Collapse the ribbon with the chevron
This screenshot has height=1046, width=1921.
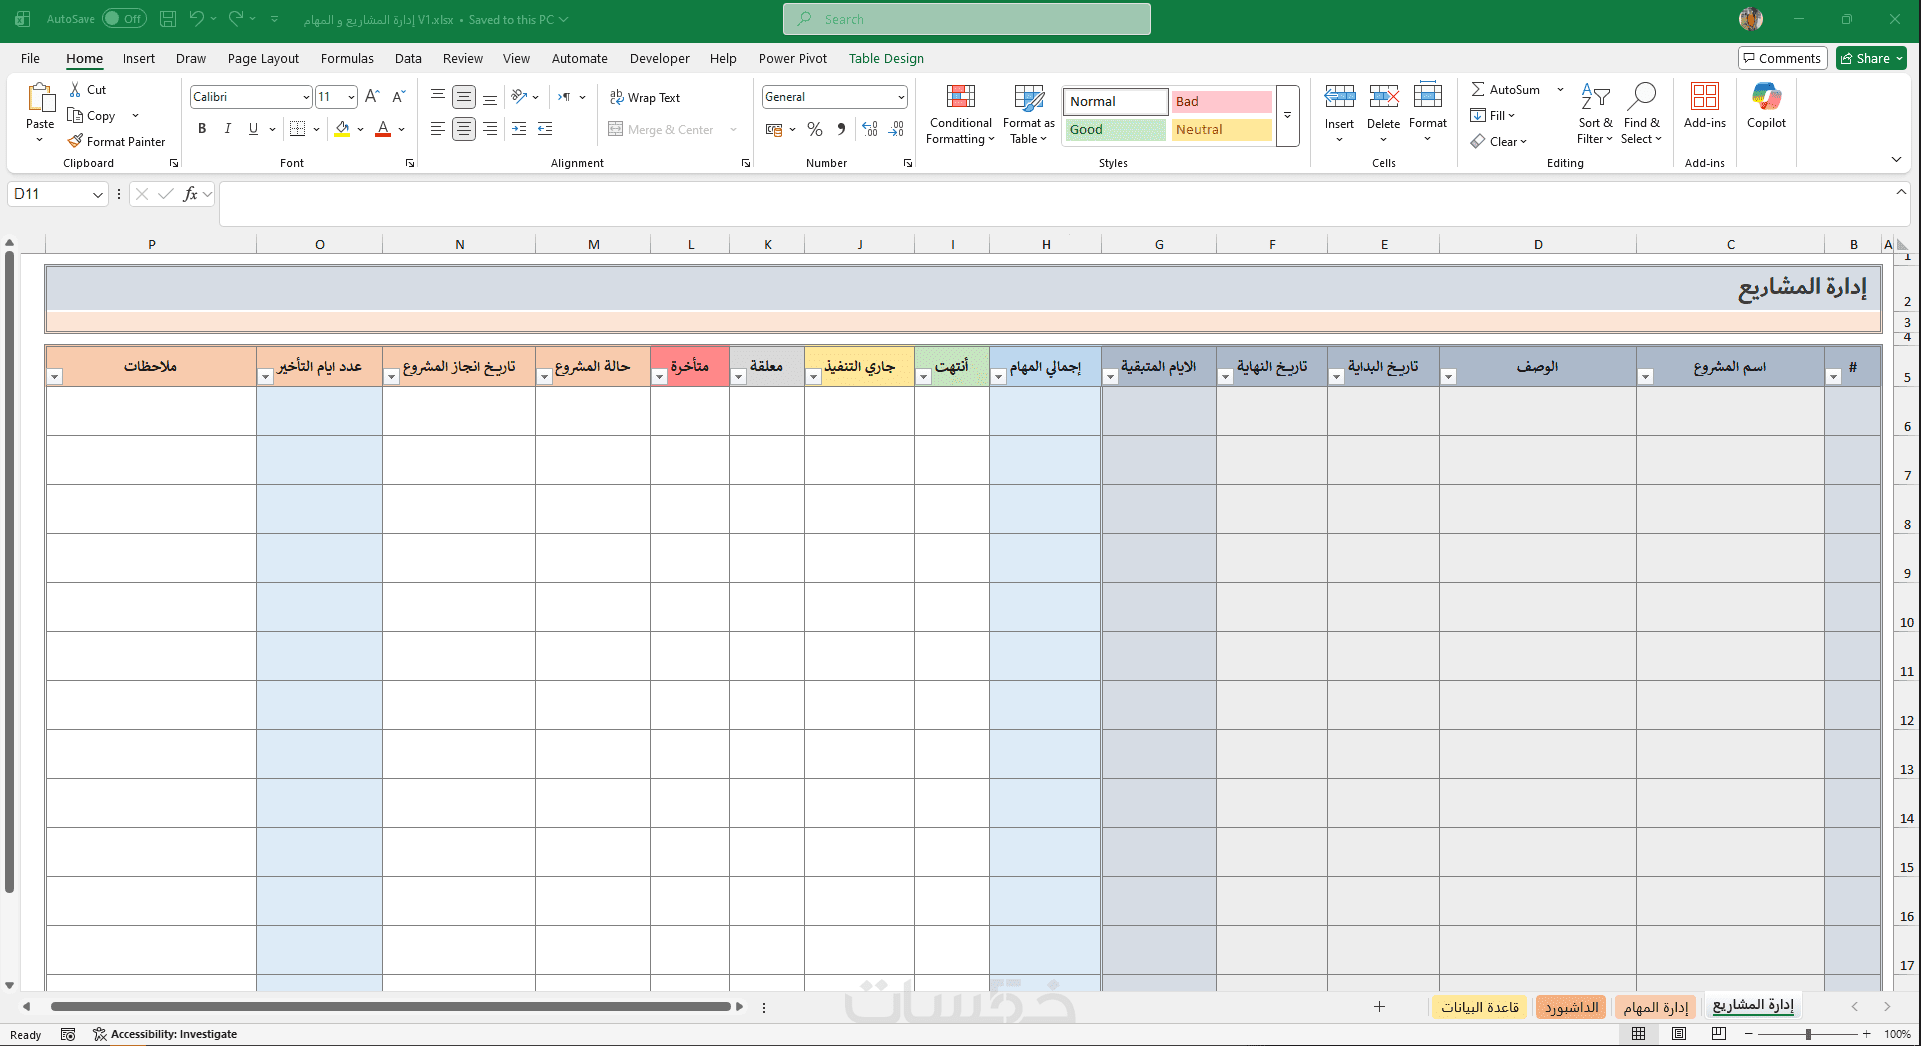(x=1896, y=160)
